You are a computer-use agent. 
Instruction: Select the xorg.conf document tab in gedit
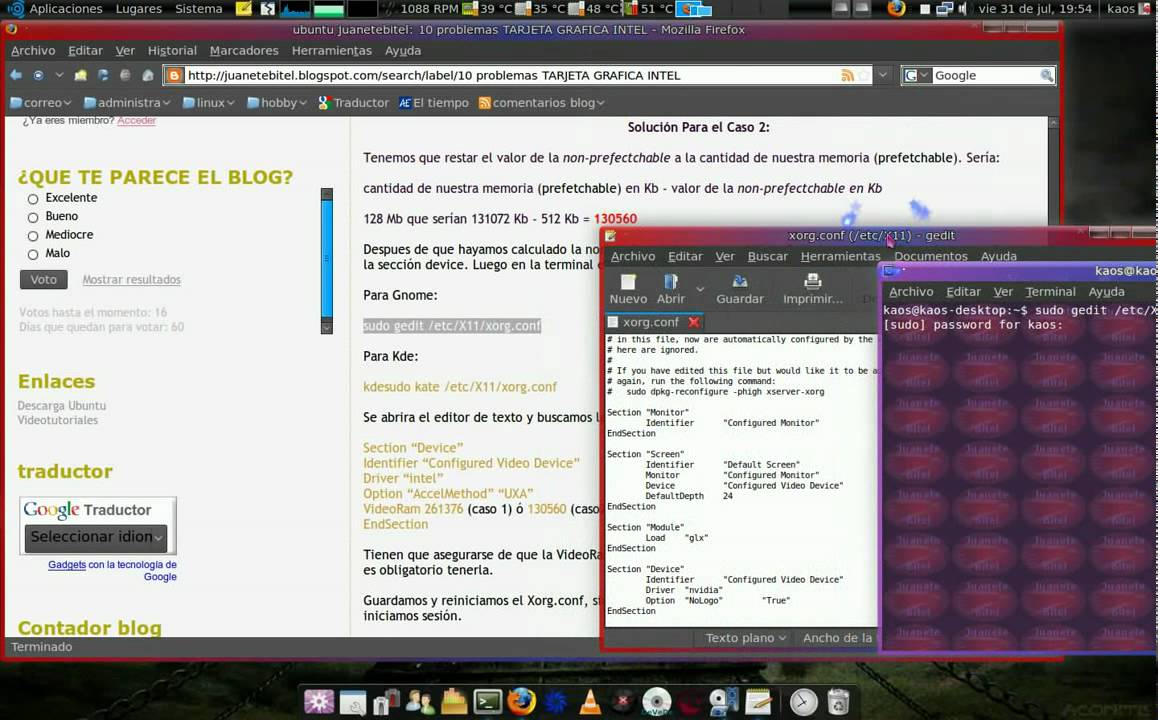[x=653, y=322]
